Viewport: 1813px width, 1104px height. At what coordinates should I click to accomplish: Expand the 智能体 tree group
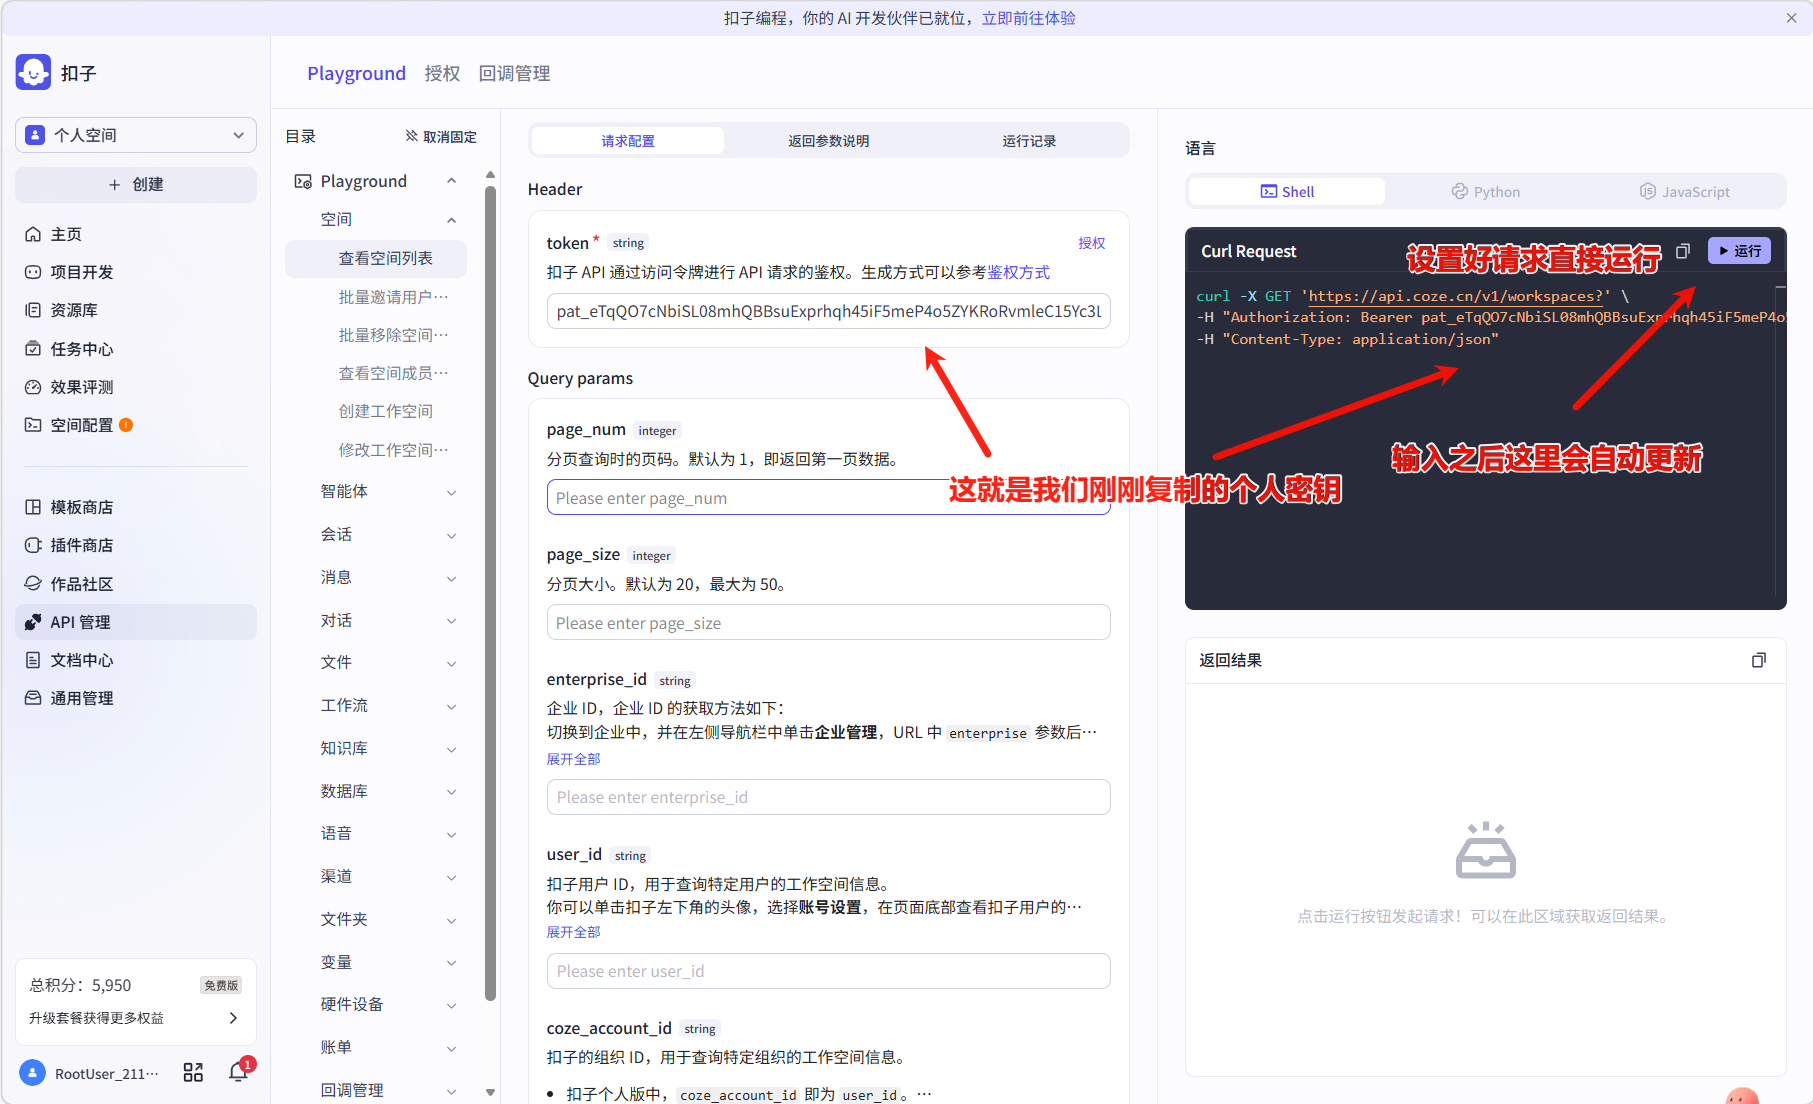[451, 492]
